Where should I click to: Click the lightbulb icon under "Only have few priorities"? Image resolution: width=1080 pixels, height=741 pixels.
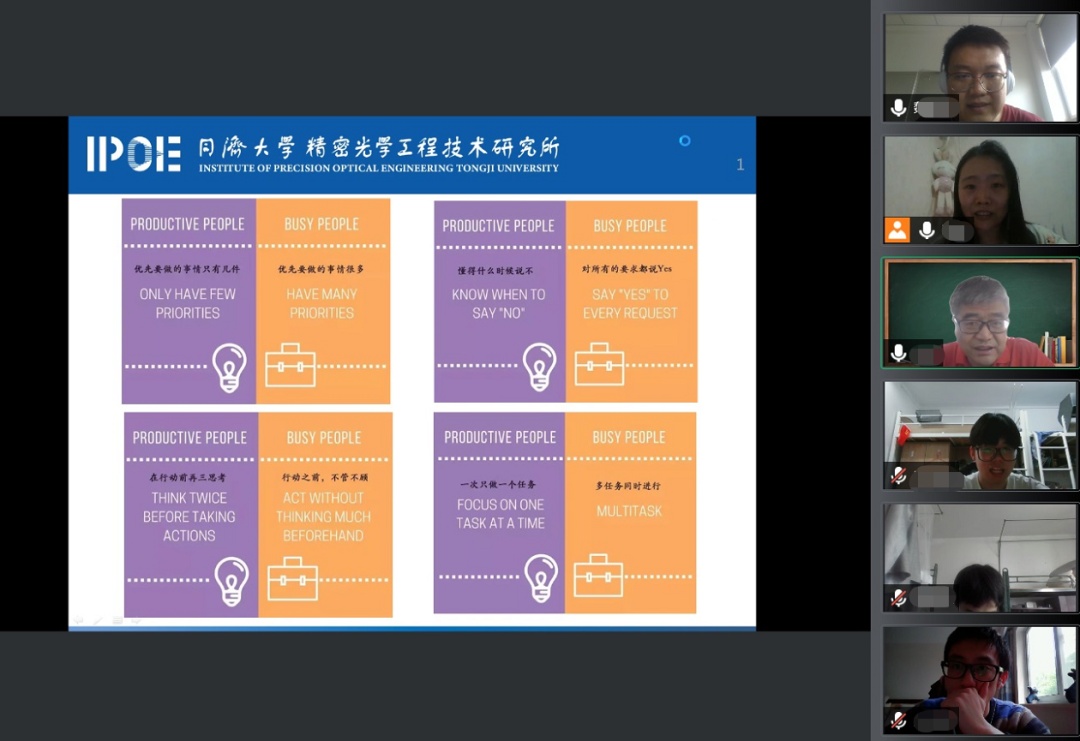[x=229, y=366]
